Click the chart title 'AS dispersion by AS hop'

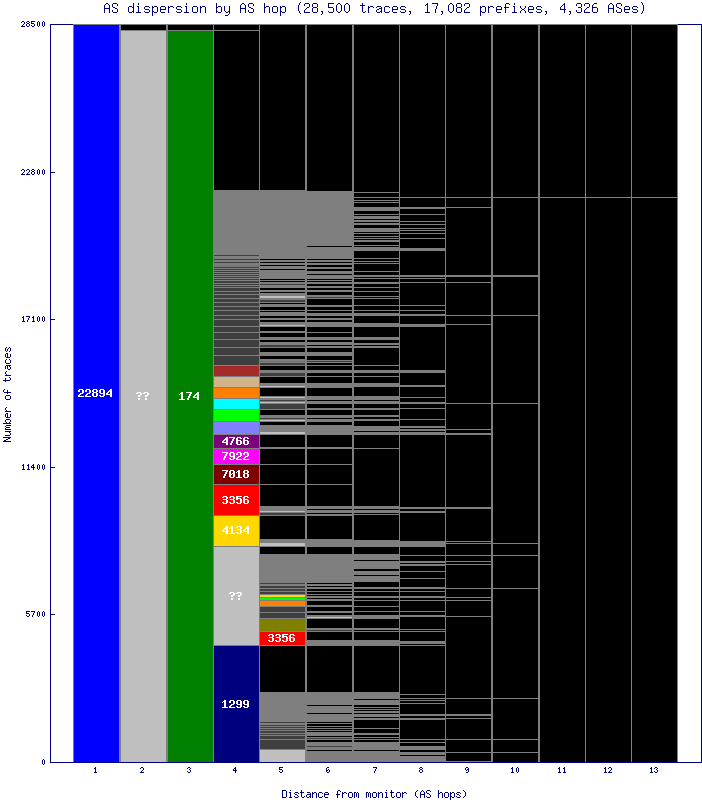(374, 8)
